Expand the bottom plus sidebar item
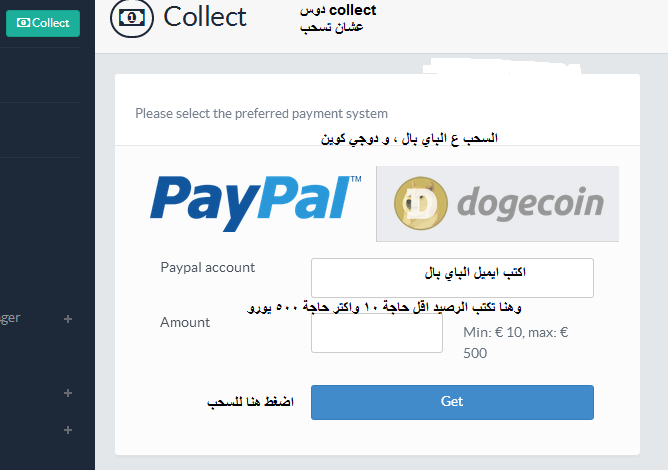The image size is (668, 470). [x=68, y=430]
